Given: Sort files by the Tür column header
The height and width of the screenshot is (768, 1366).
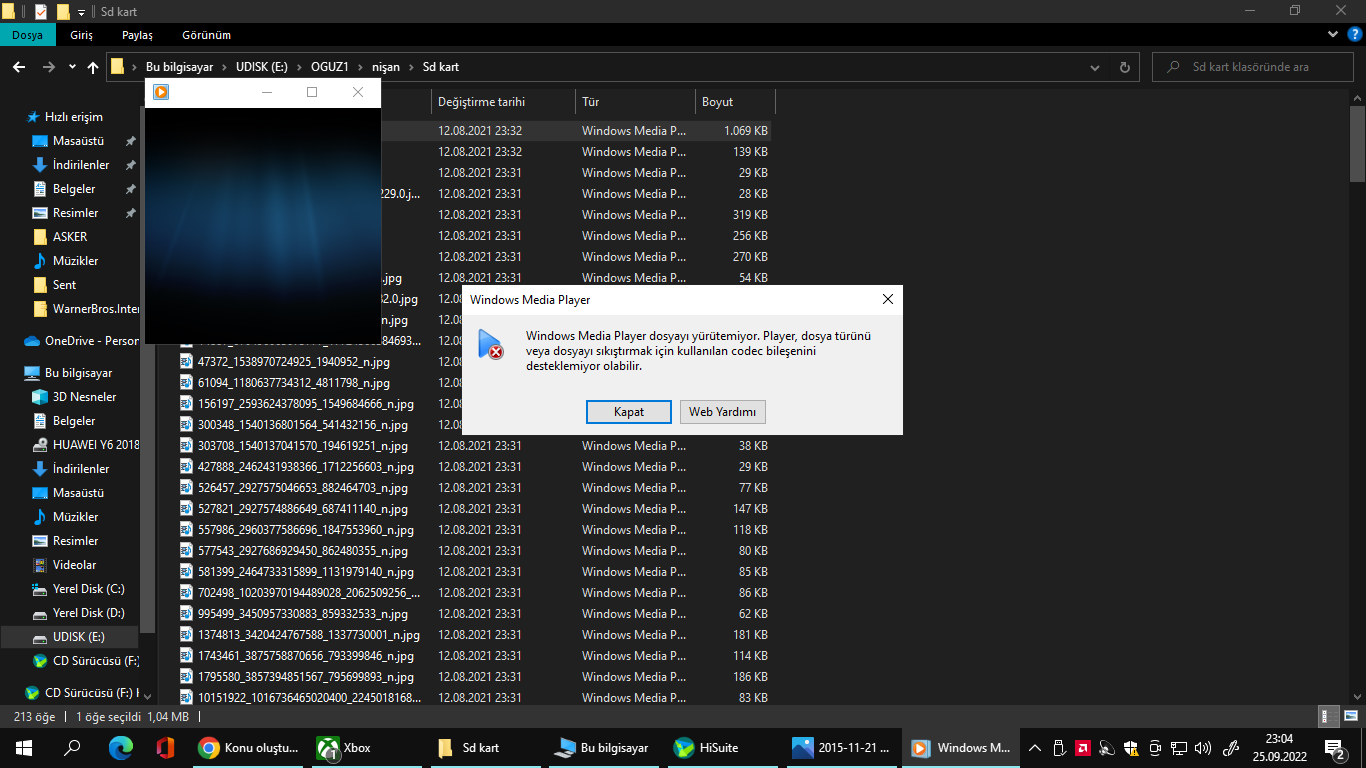Looking at the screenshot, I should pyautogui.click(x=635, y=102).
